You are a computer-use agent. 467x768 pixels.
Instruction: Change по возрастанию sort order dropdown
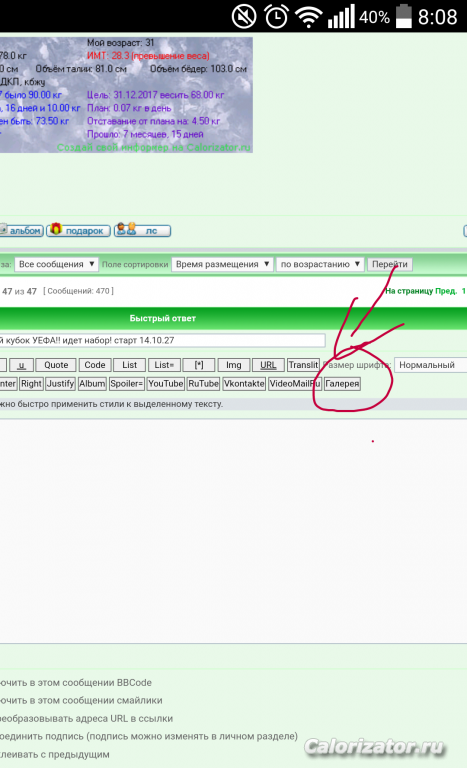tap(320, 264)
